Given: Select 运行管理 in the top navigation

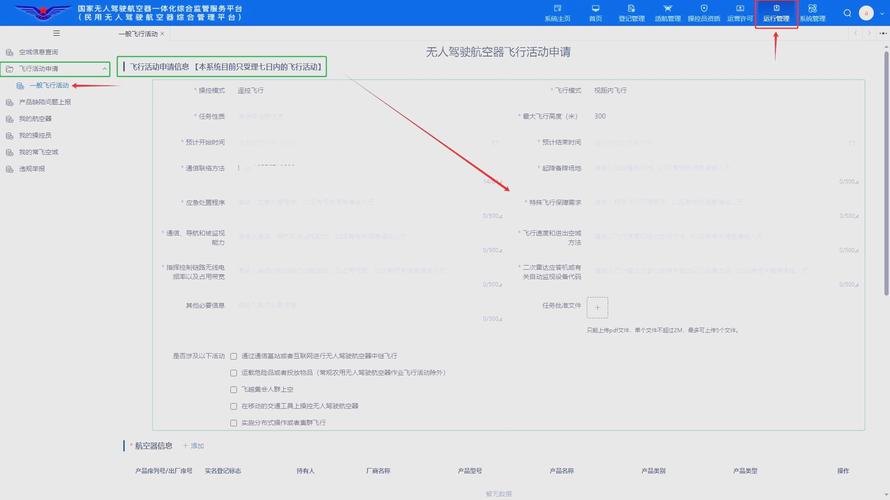Looking at the screenshot, I should (776, 13).
